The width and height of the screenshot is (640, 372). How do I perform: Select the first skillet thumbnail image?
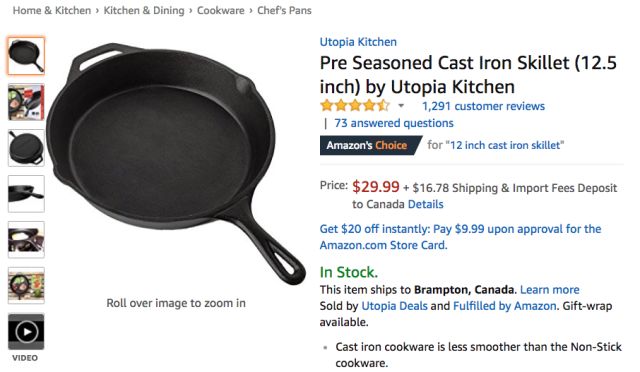click(26, 56)
